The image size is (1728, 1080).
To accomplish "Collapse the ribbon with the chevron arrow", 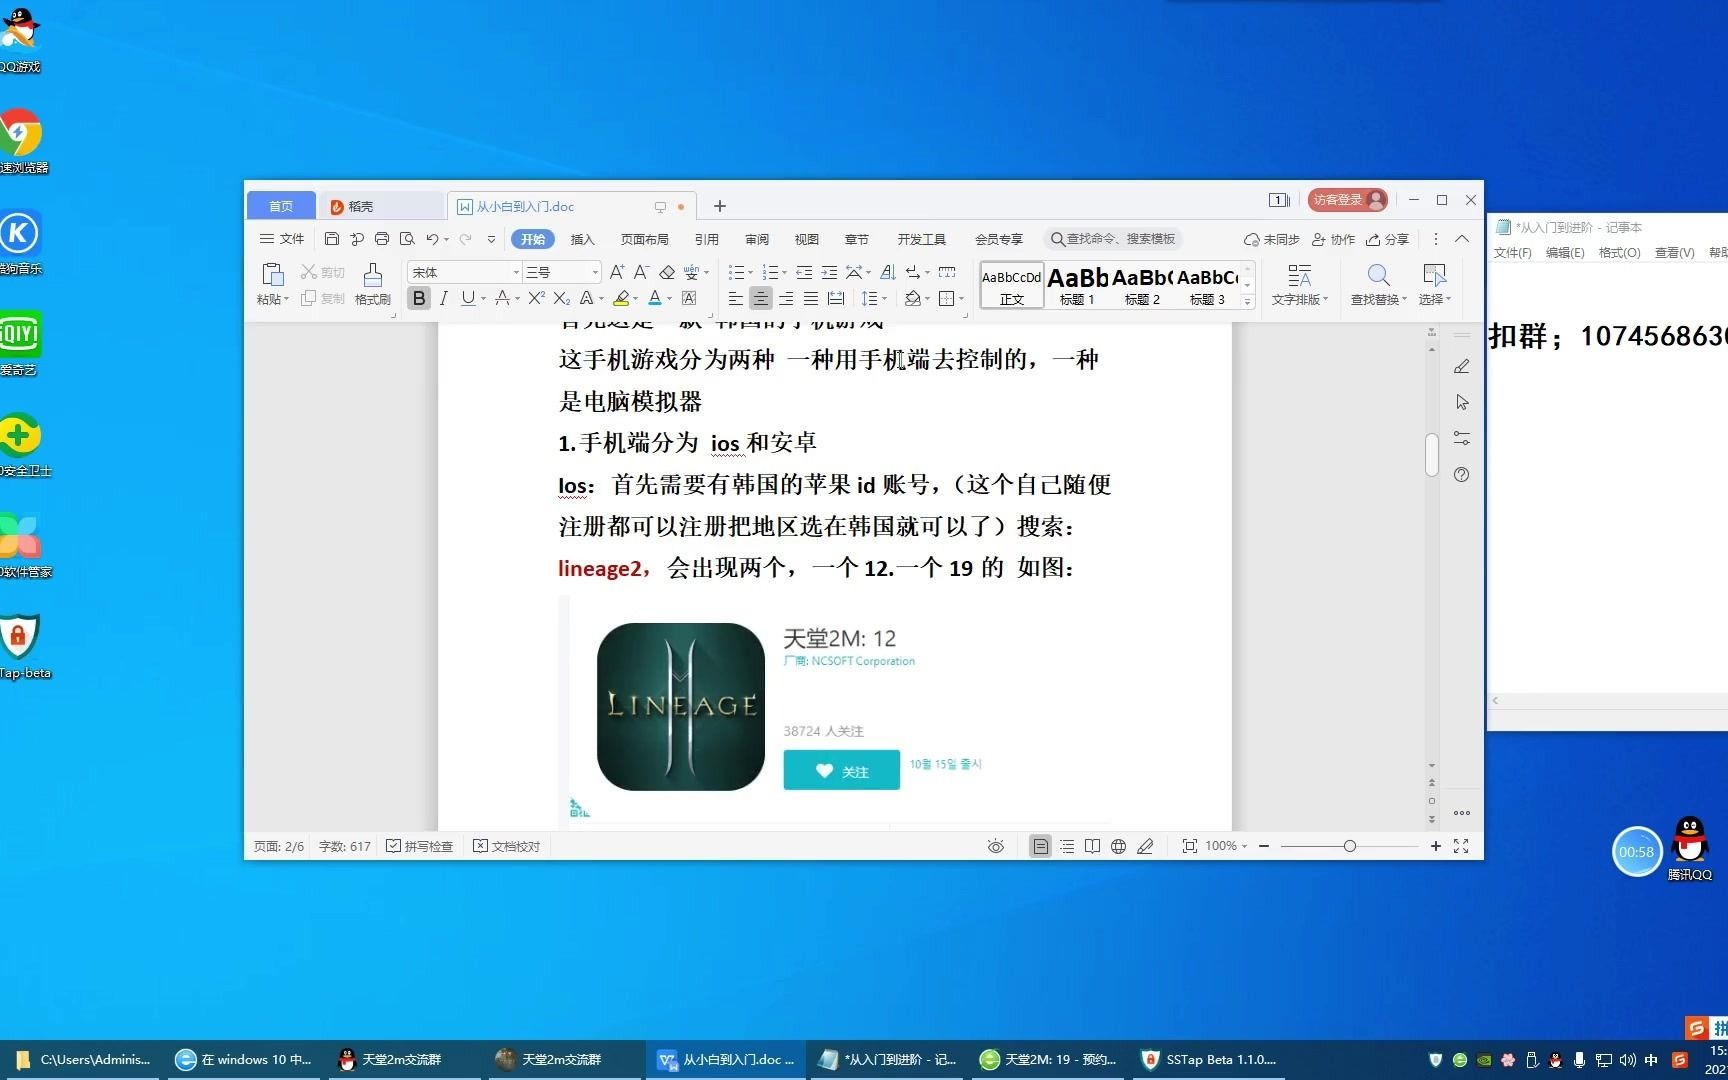I will (1462, 239).
